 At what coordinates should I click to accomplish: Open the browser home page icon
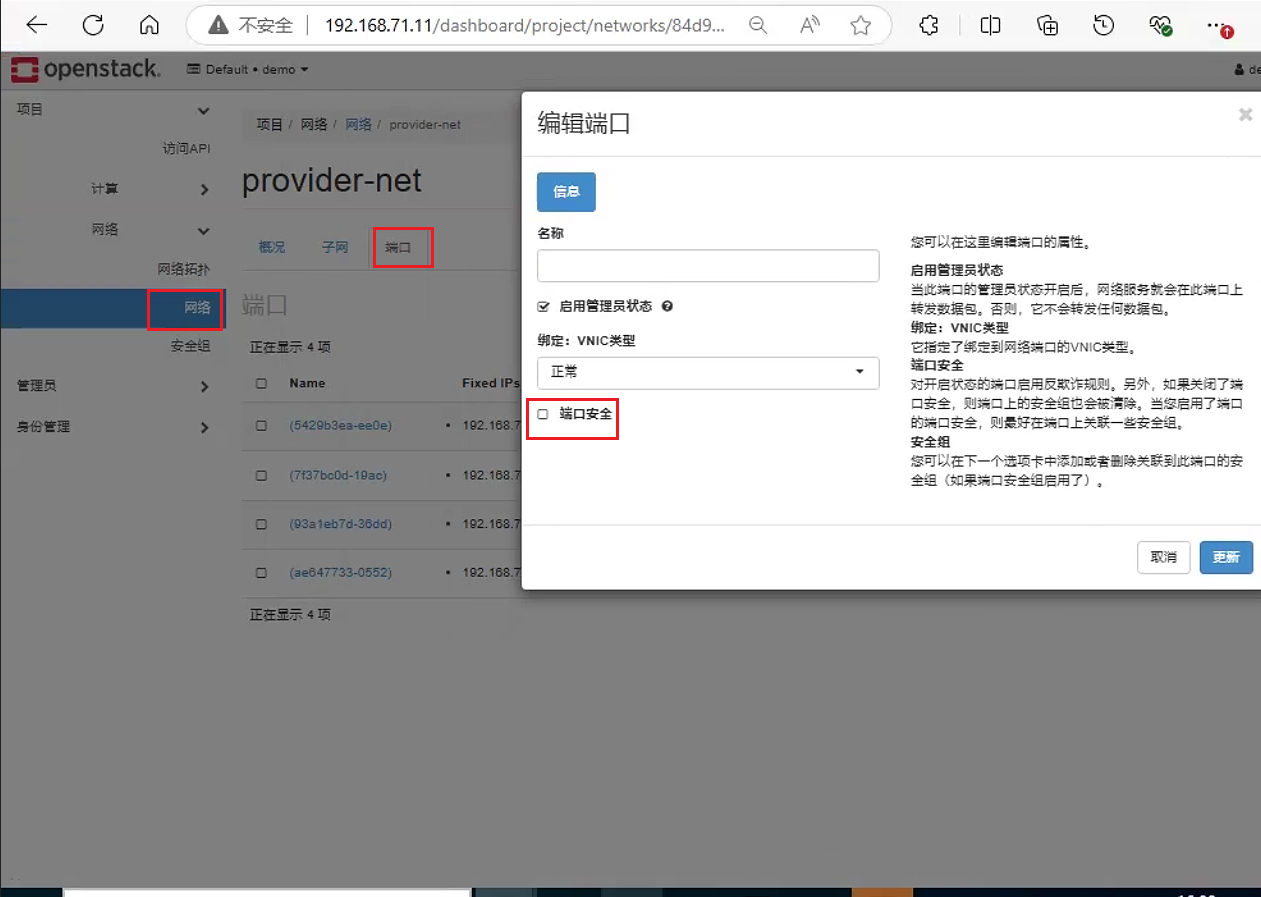[149, 25]
